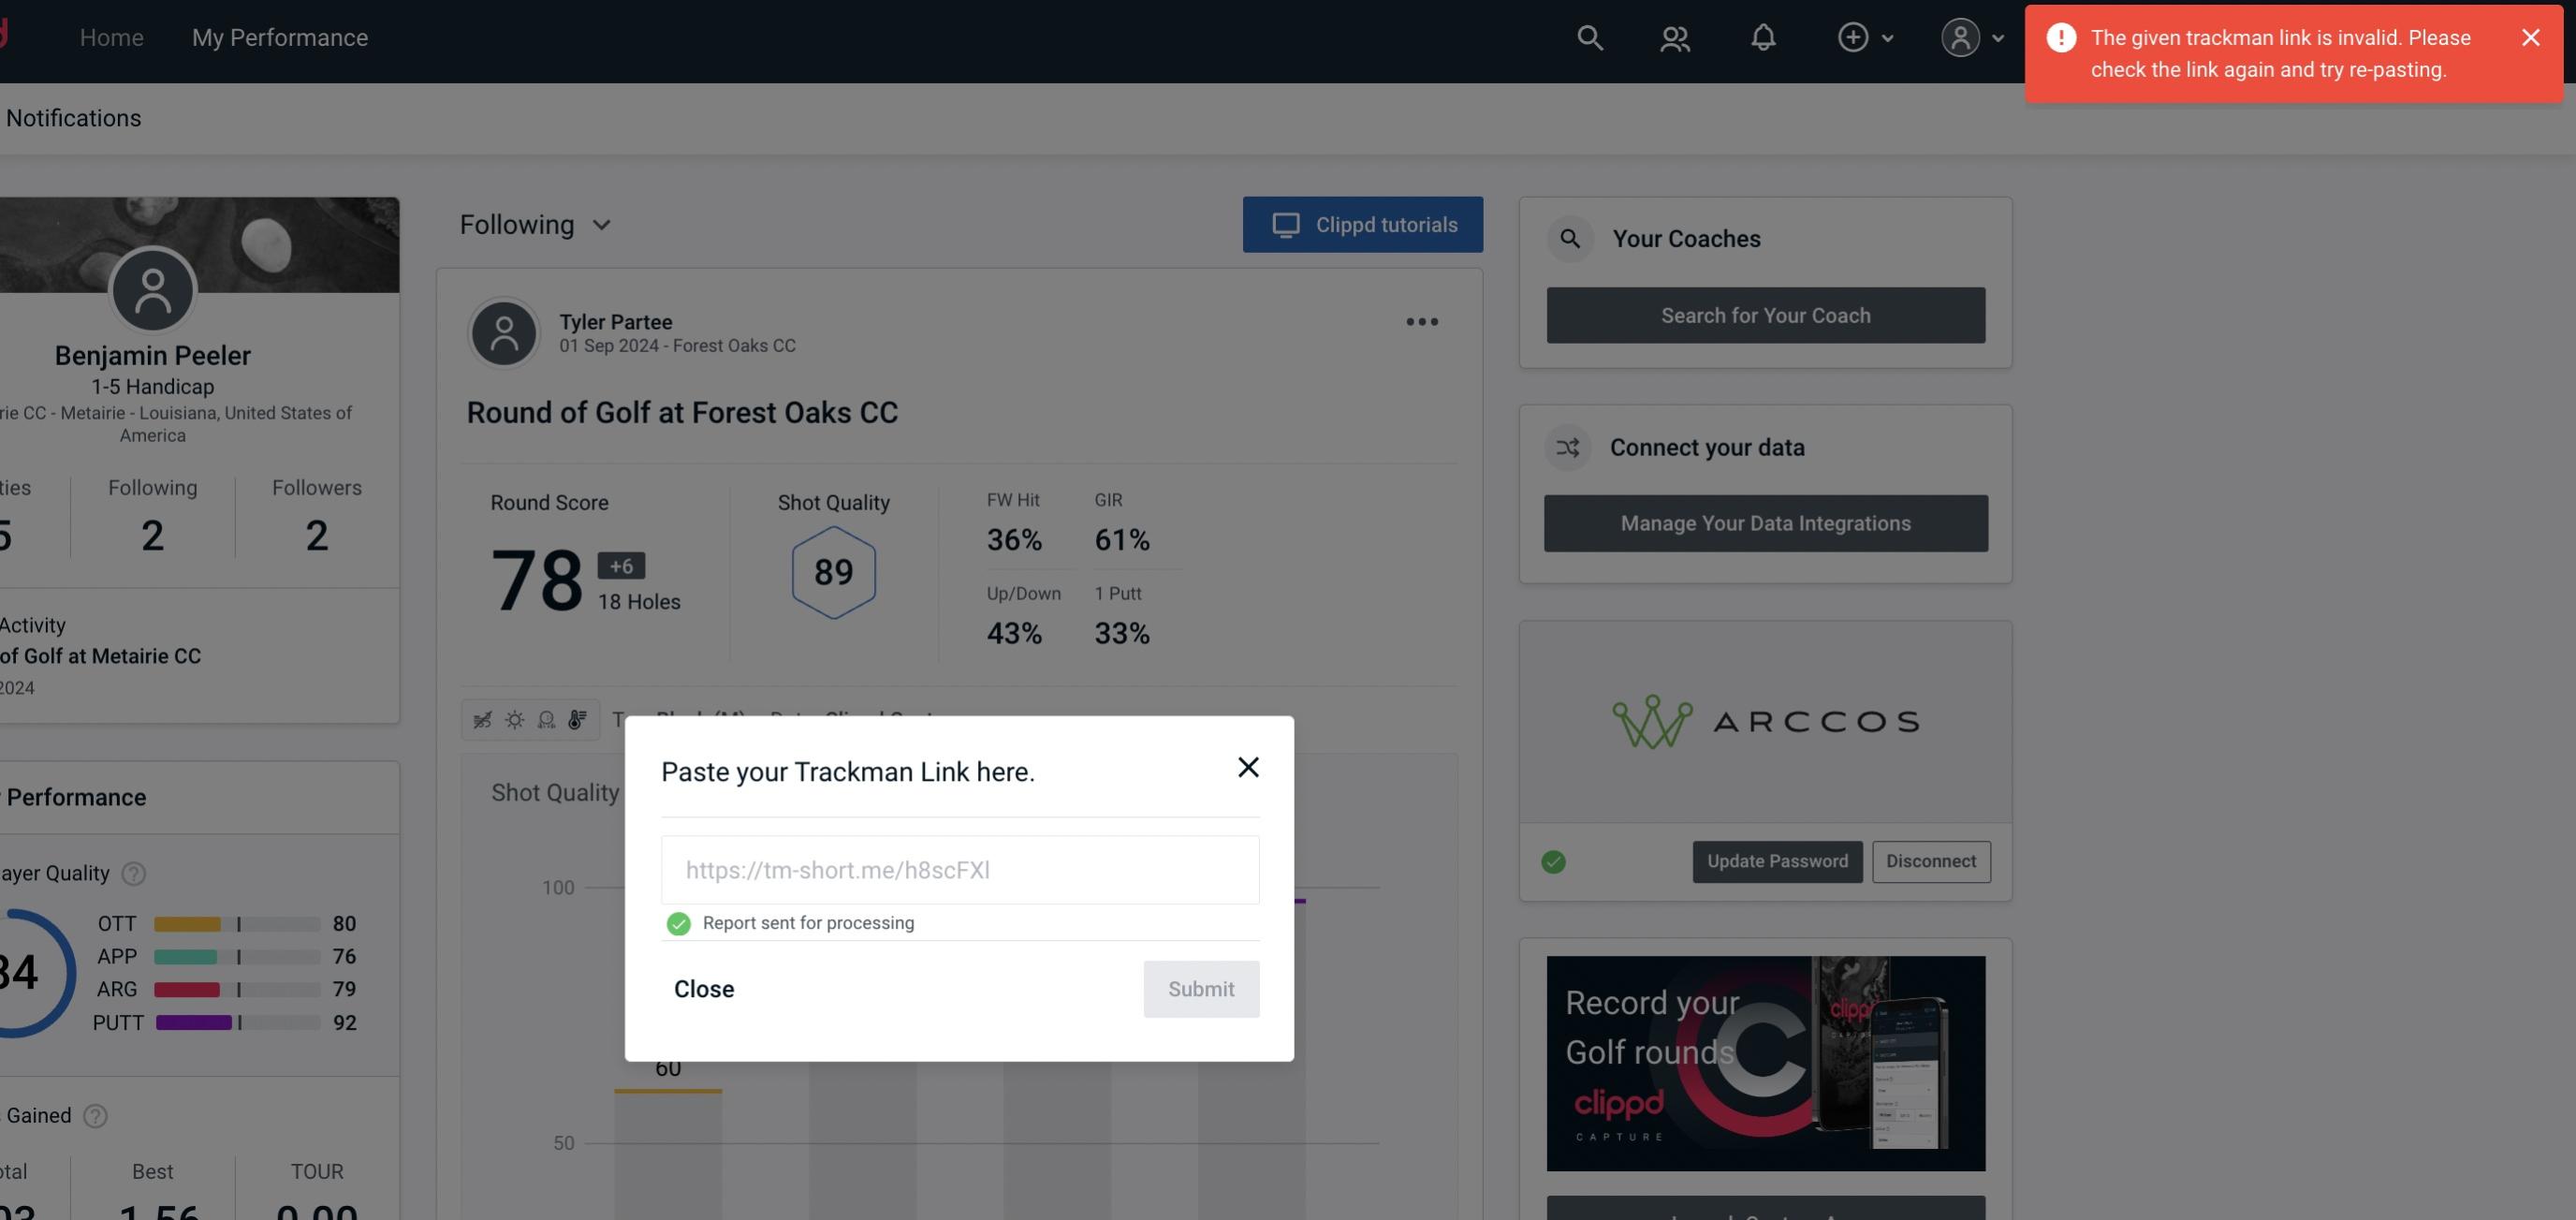Expand the three-dot menu on Tyler Partee post
The width and height of the screenshot is (2576, 1220).
click(1421, 322)
